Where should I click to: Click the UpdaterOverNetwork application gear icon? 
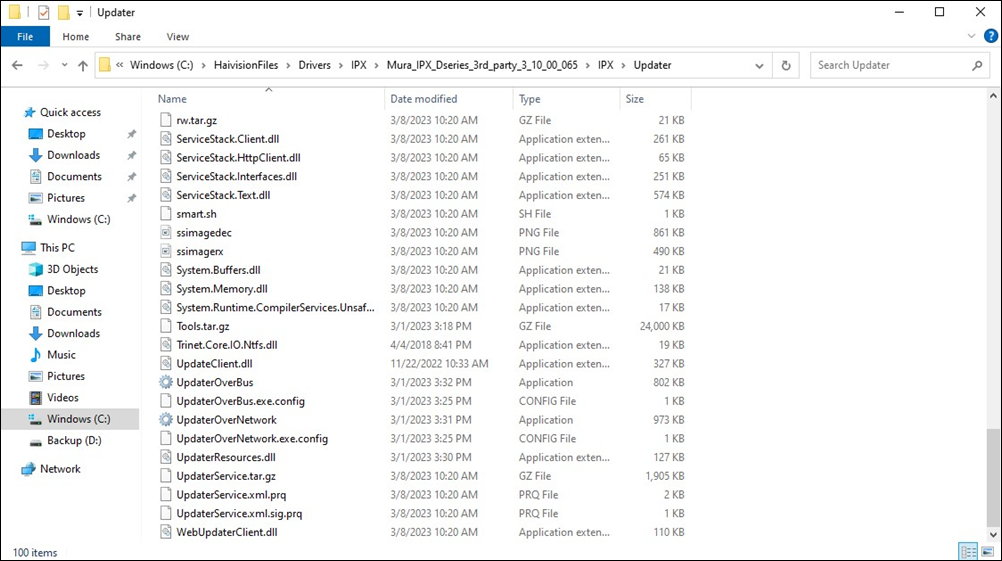click(166, 420)
